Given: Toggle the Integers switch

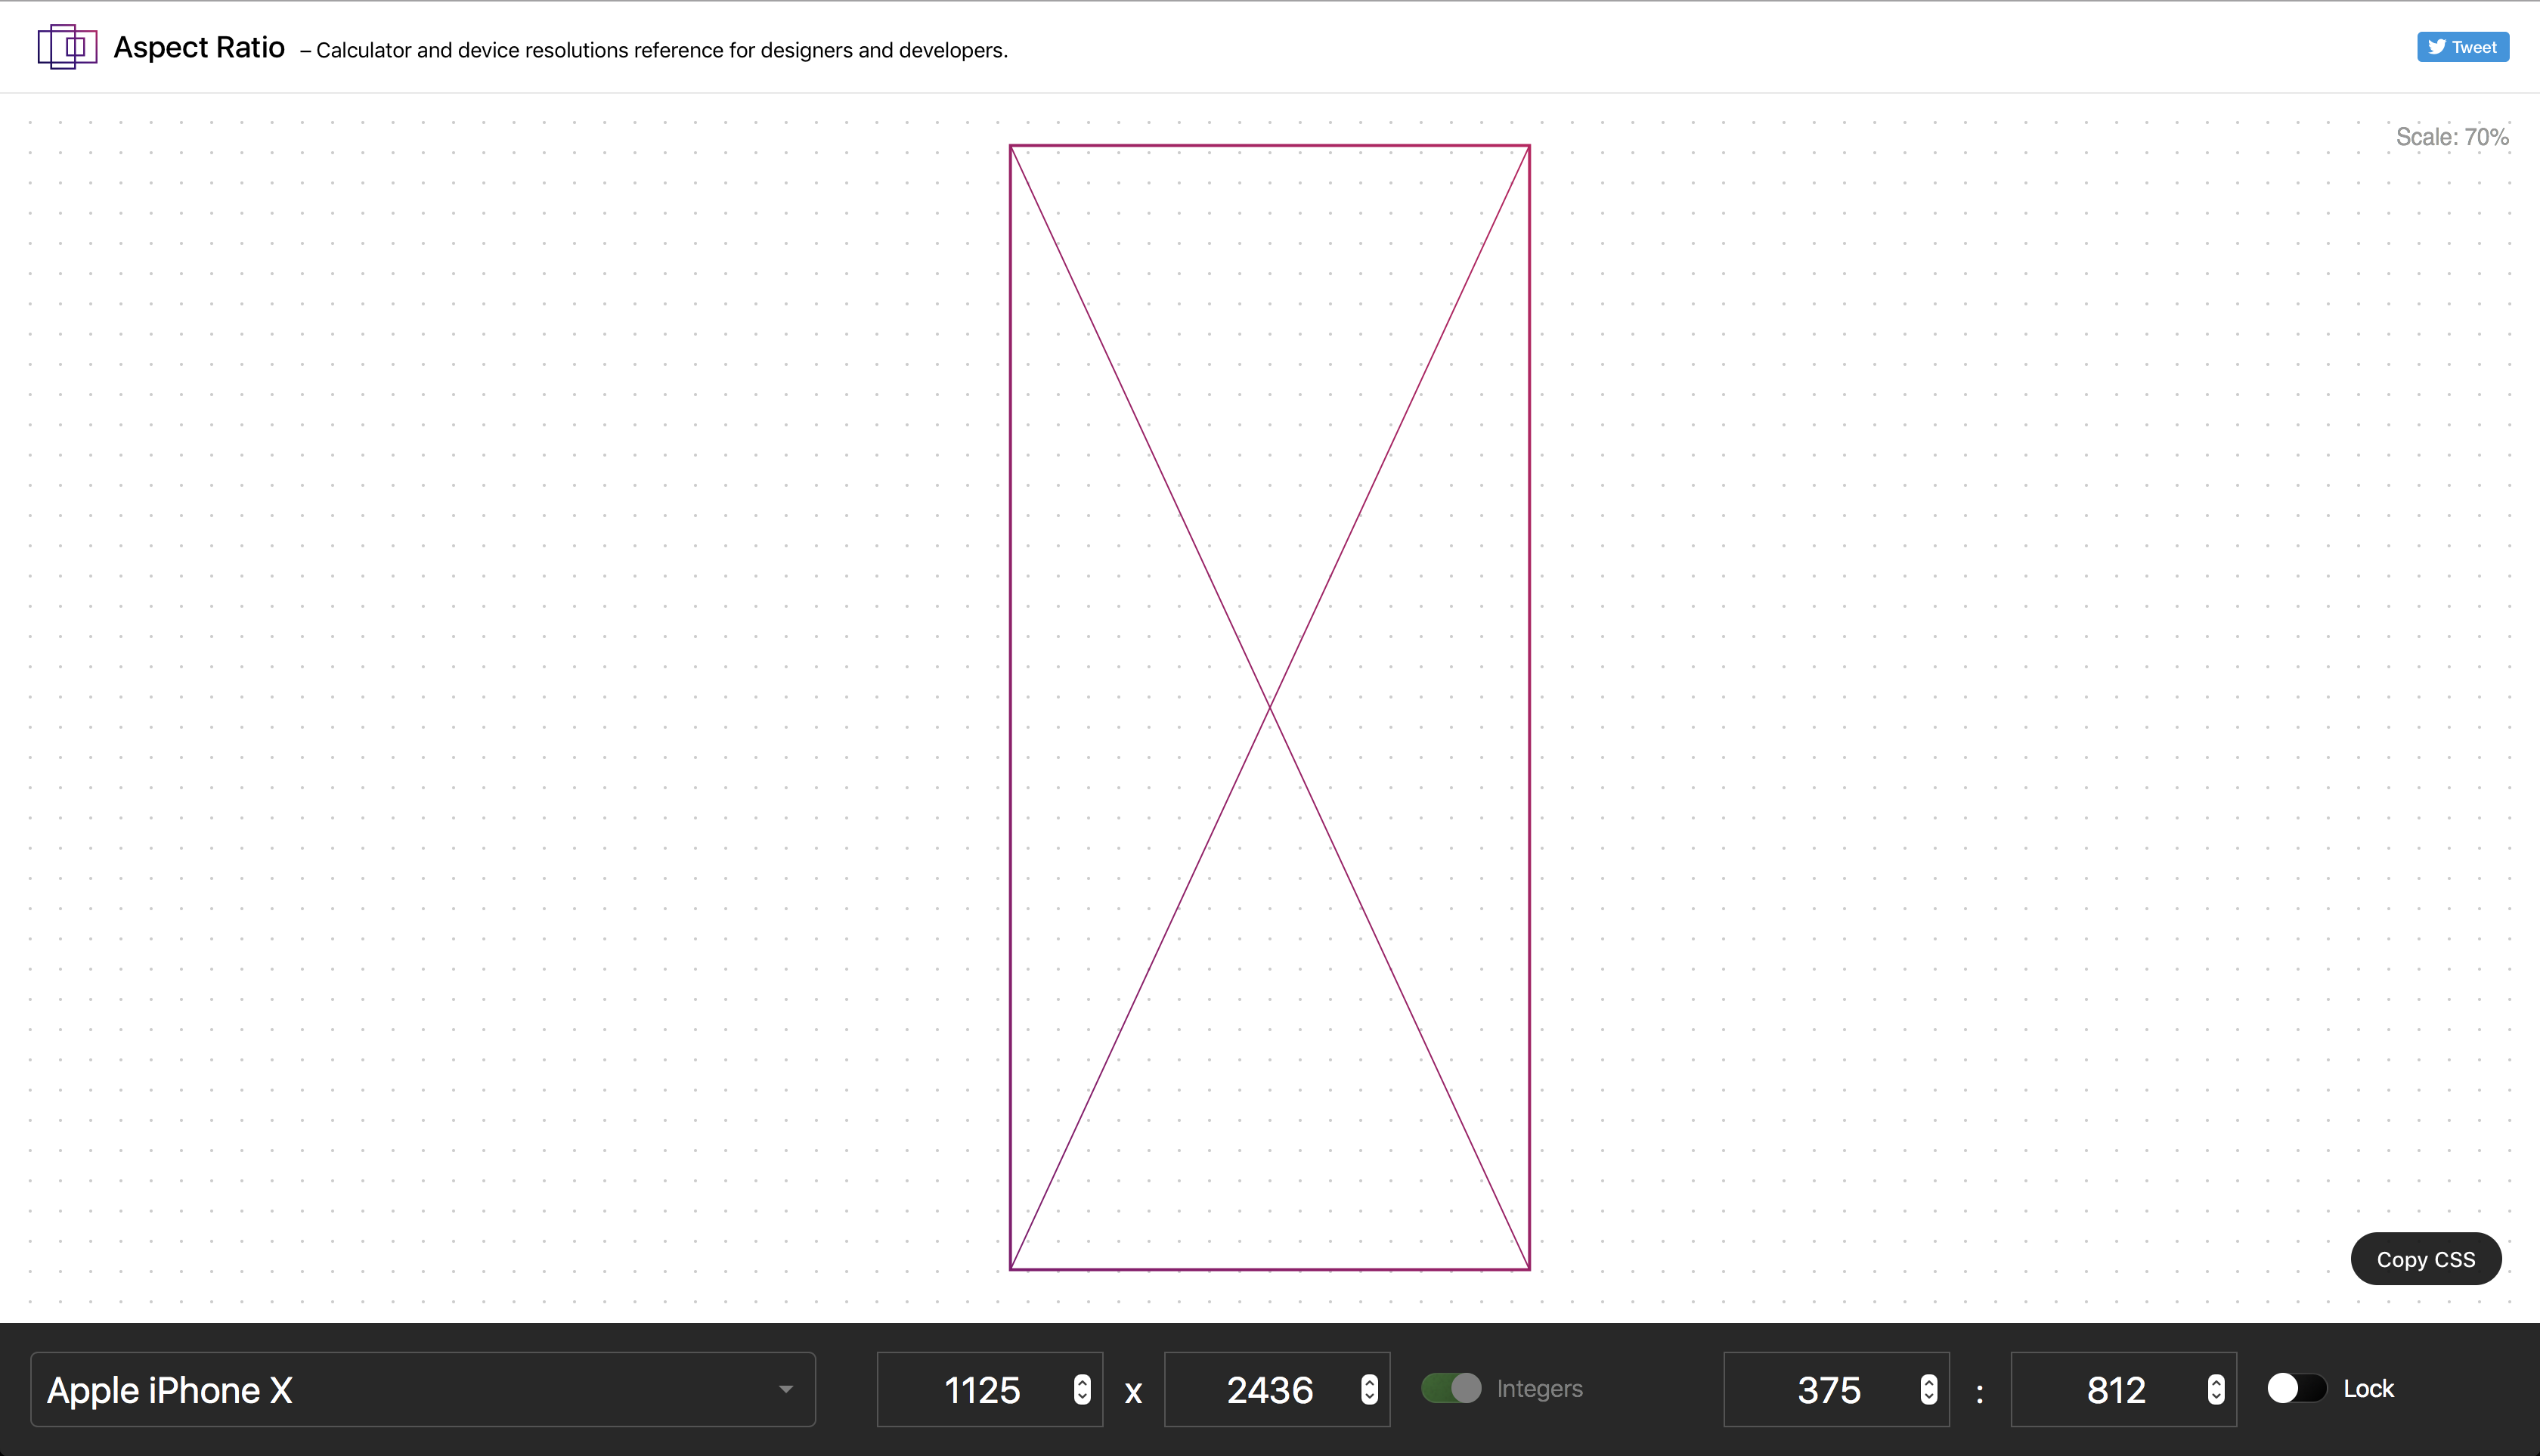Looking at the screenshot, I should click(x=1451, y=1388).
